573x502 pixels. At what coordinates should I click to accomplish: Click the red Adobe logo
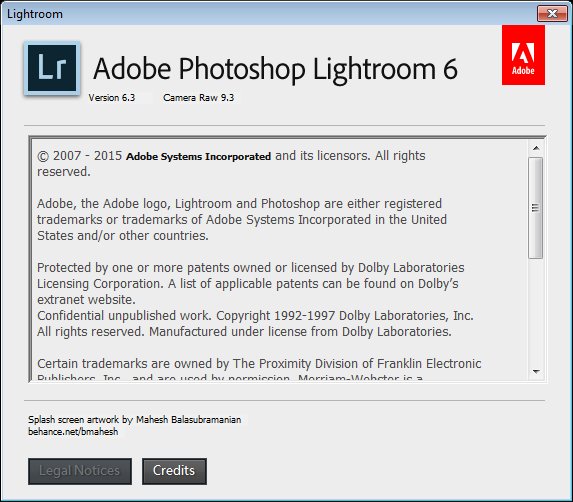click(x=523, y=55)
